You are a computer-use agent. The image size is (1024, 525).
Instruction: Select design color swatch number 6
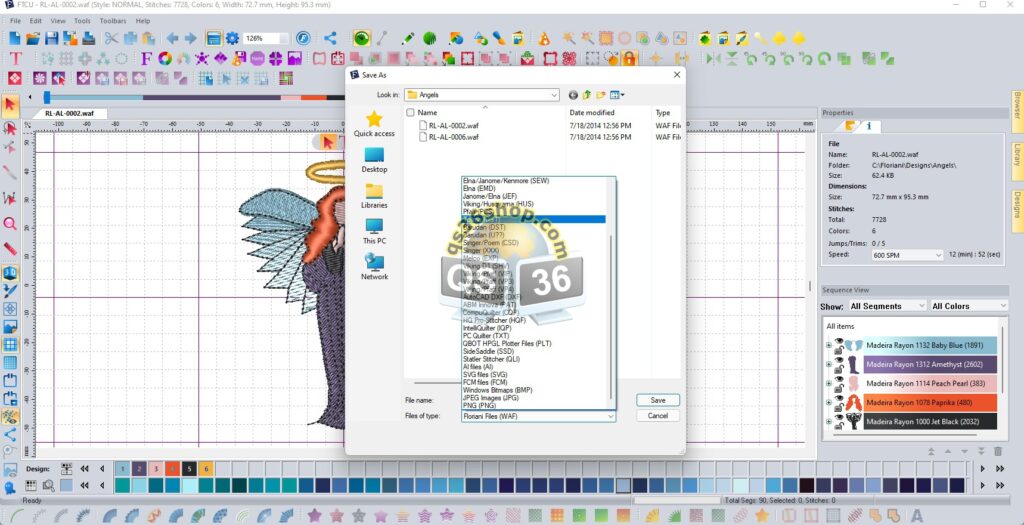coord(205,468)
